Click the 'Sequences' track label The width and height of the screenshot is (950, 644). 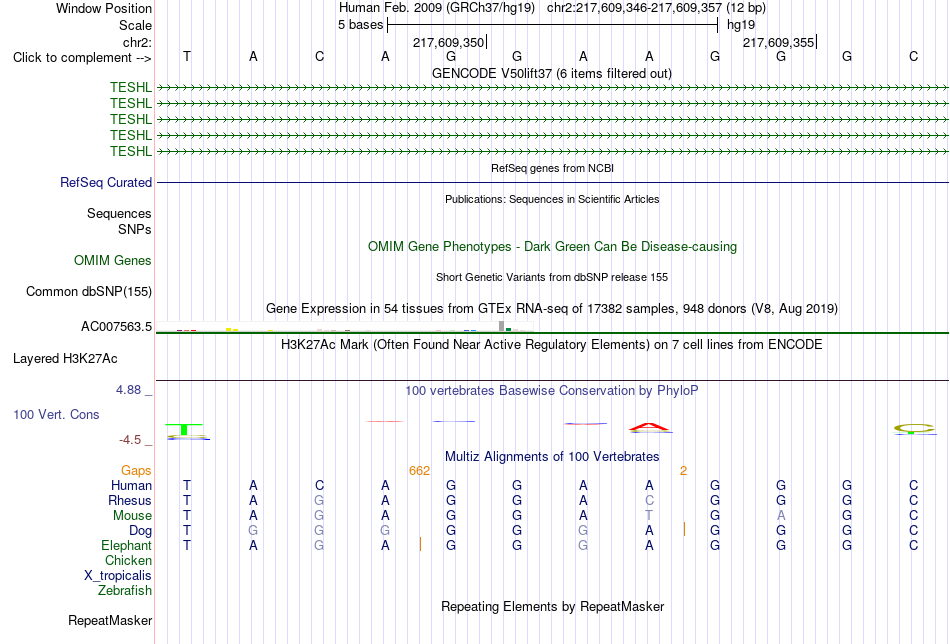click(119, 213)
